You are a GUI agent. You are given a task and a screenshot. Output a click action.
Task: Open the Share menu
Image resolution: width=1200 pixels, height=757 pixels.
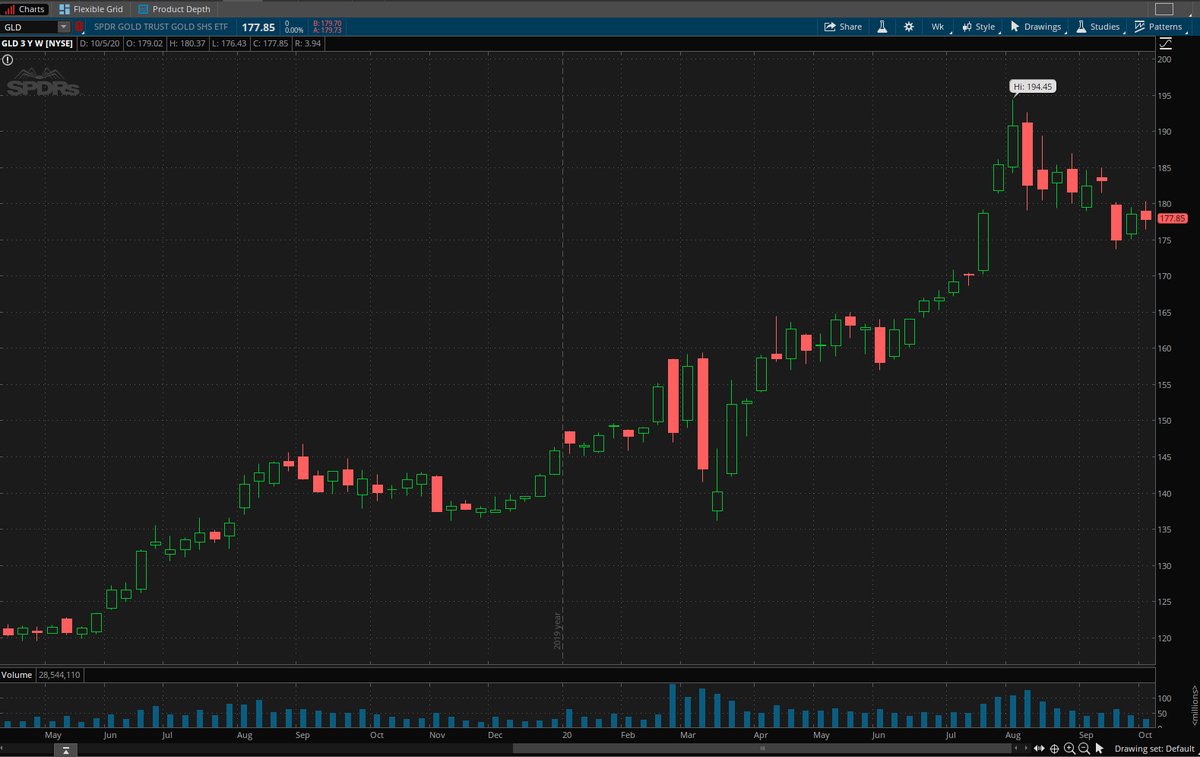(x=843, y=27)
